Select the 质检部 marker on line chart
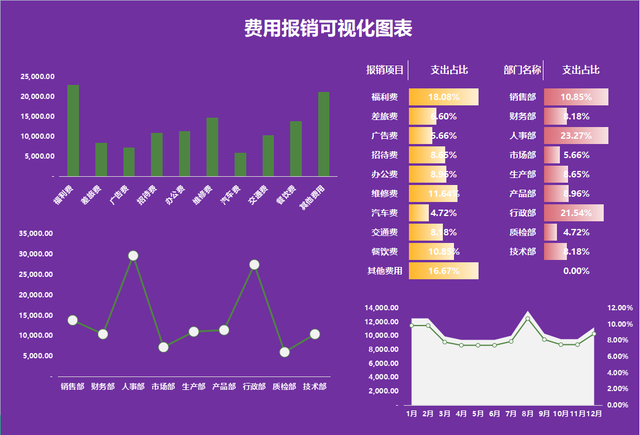This screenshot has width=640, height=435. click(x=285, y=352)
